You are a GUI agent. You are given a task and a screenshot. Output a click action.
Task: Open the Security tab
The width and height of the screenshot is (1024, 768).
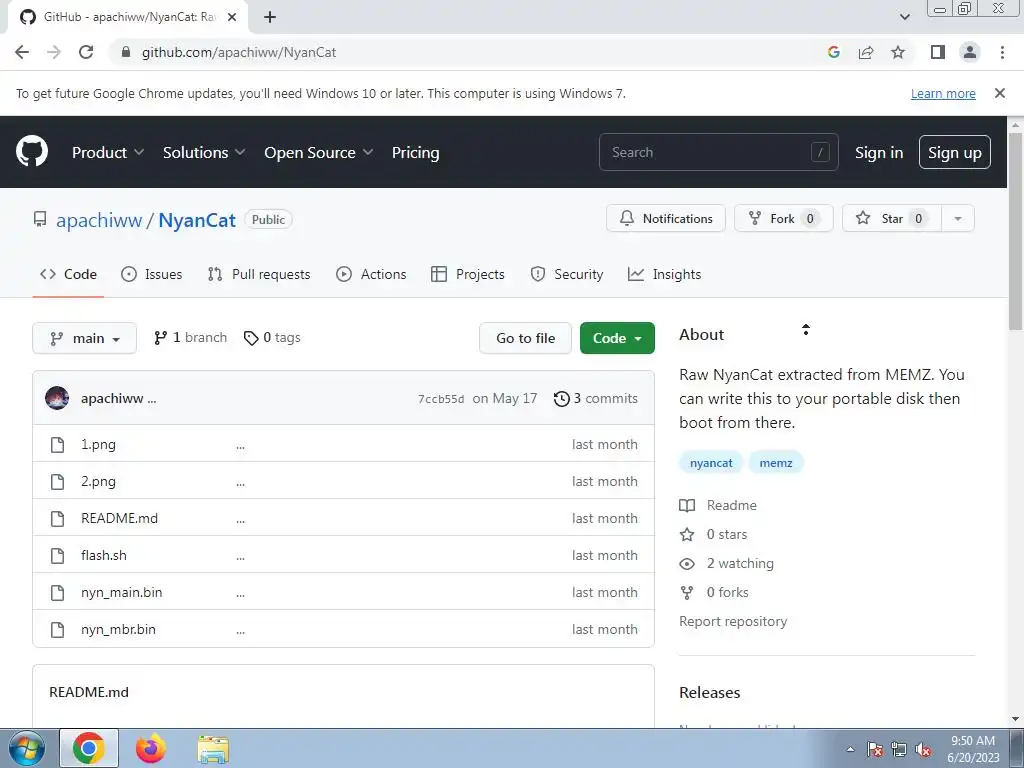click(x=566, y=274)
